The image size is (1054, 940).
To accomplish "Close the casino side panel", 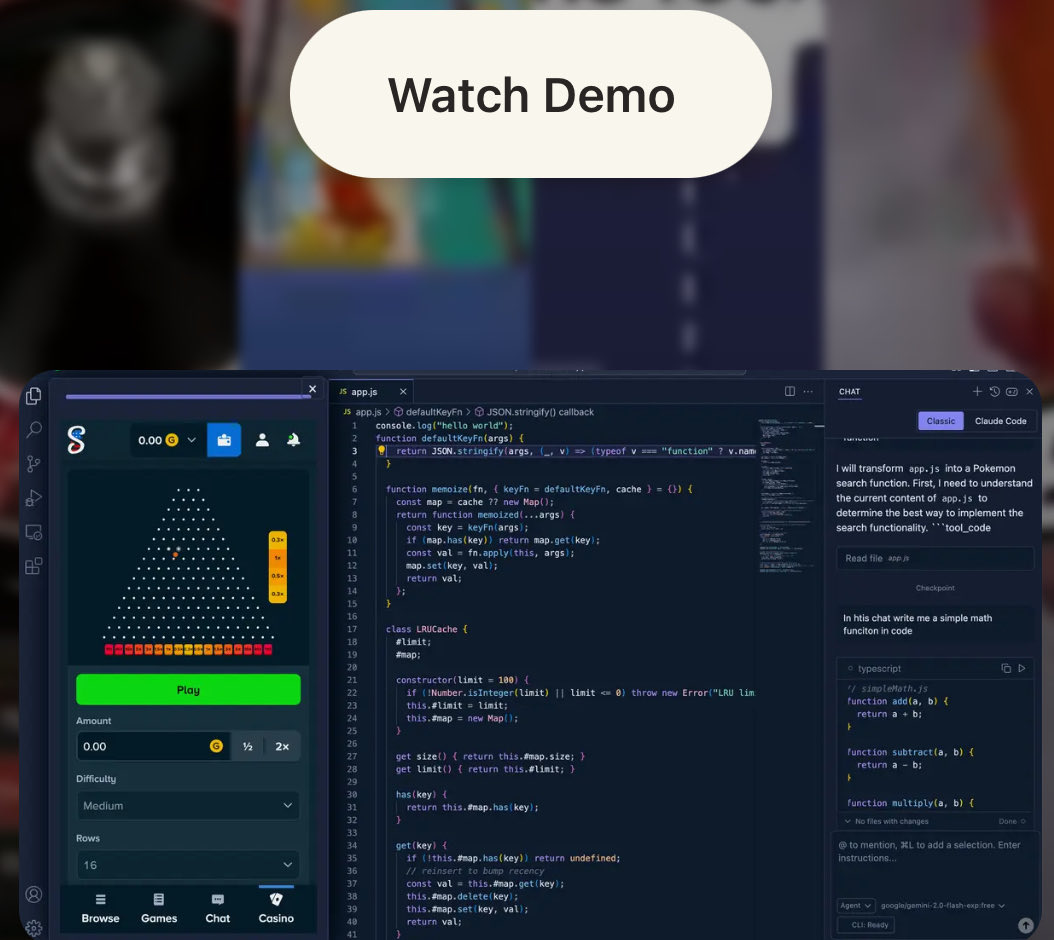I will click(x=312, y=389).
